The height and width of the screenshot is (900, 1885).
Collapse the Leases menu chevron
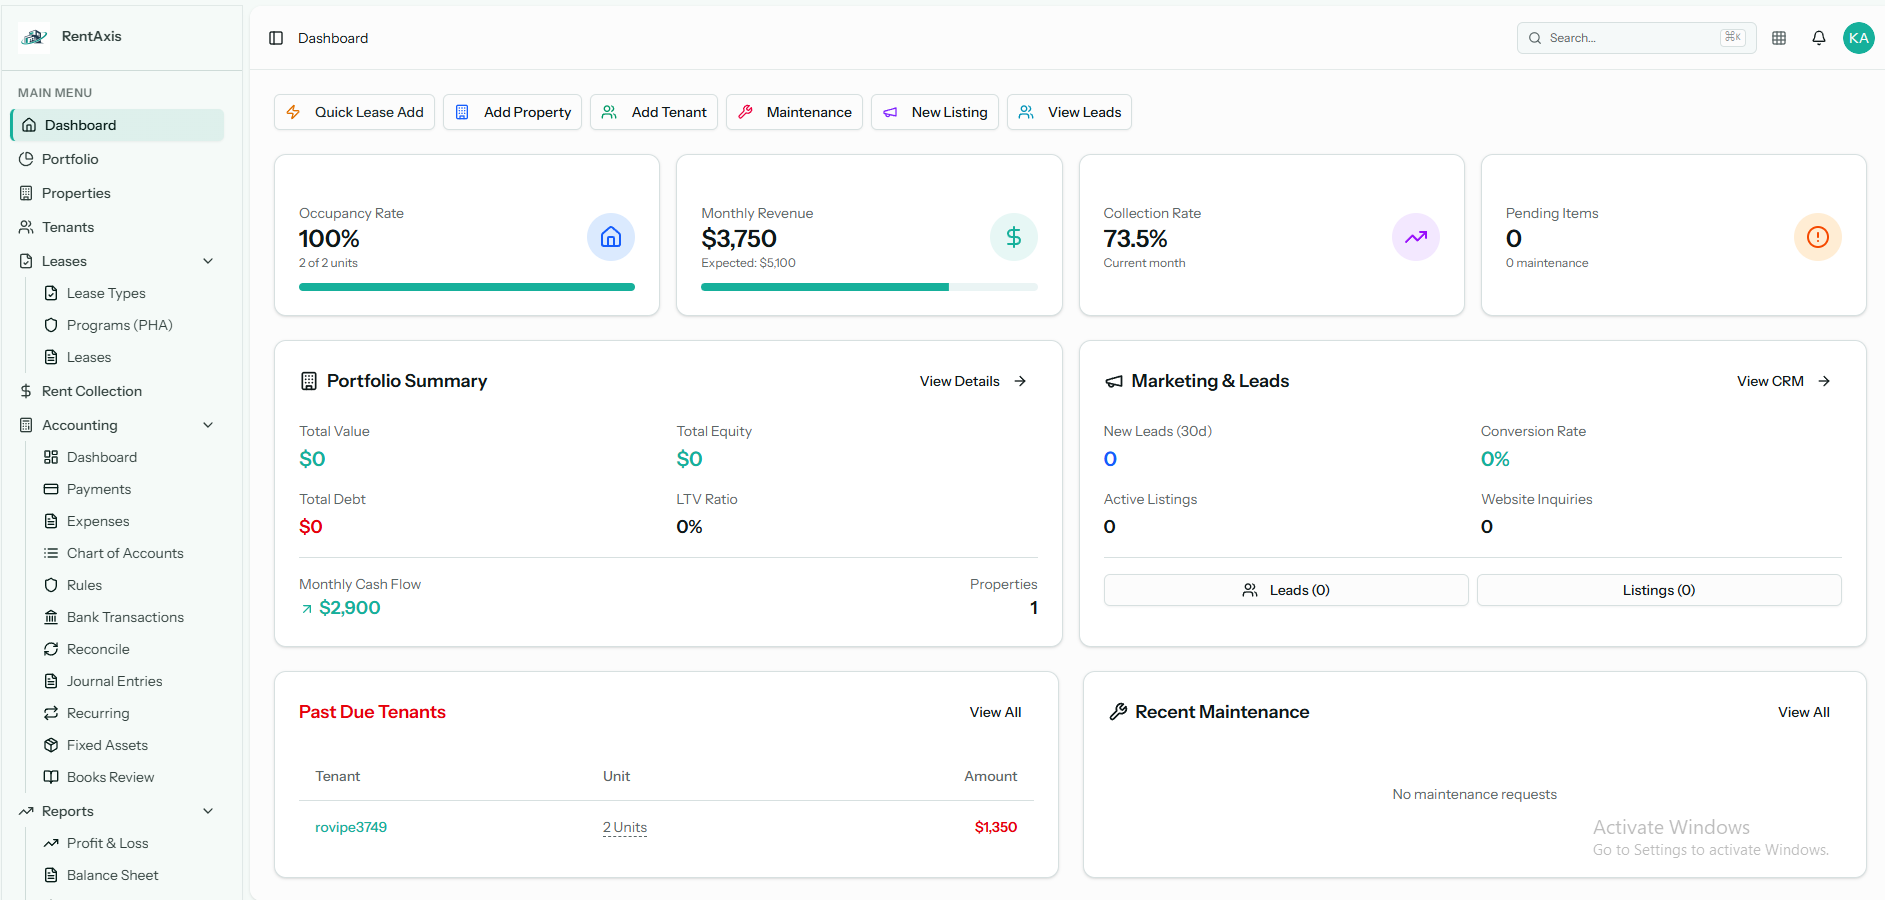tap(208, 261)
